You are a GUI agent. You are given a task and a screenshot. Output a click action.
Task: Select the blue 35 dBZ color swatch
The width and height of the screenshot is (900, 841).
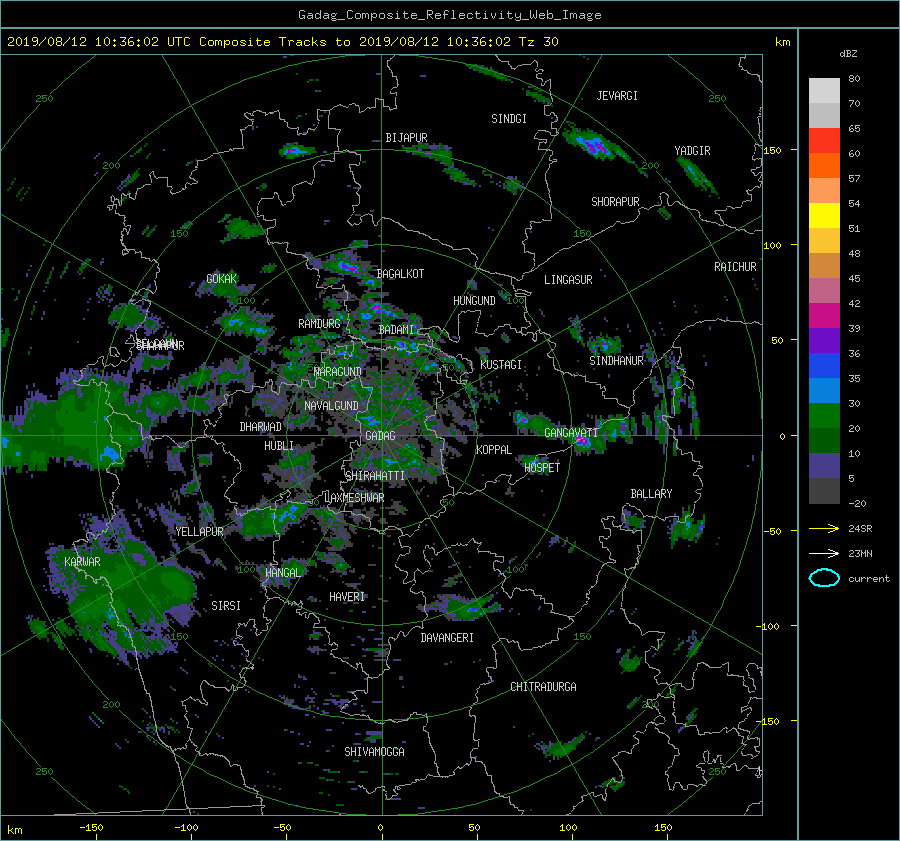(x=824, y=365)
